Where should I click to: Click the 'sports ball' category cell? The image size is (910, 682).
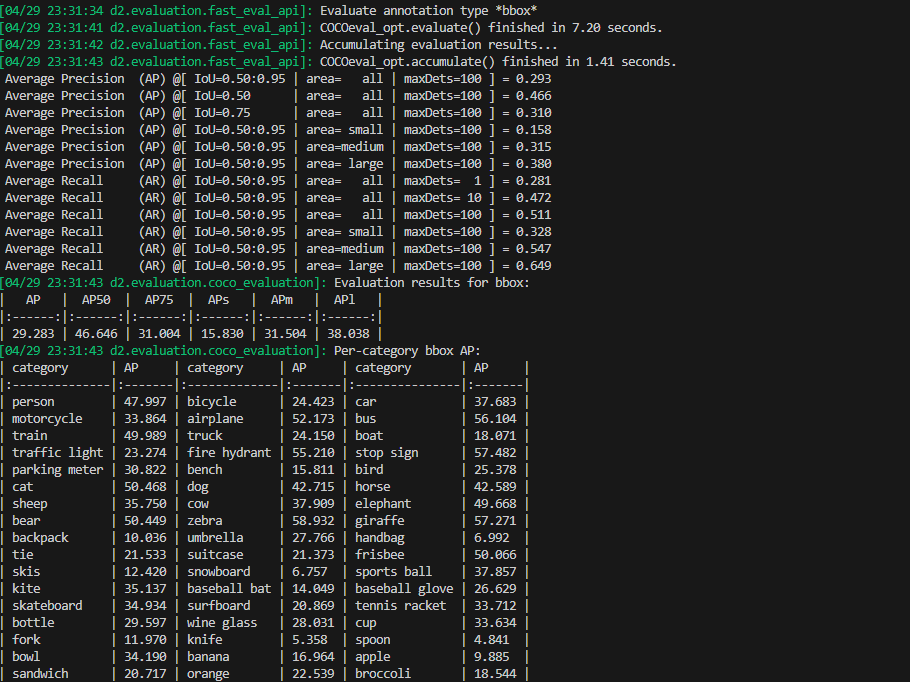(393, 572)
